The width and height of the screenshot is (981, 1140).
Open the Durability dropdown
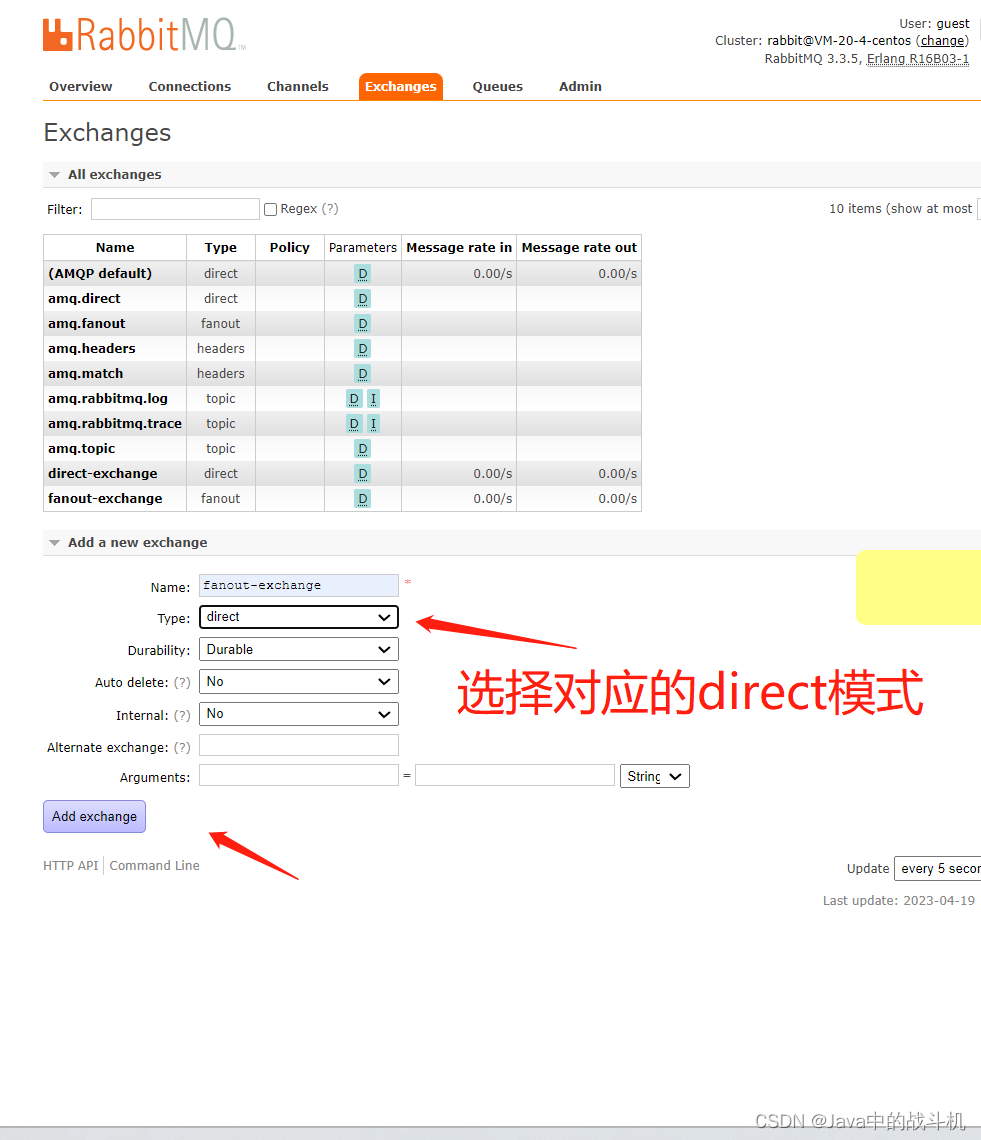point(299,649)
